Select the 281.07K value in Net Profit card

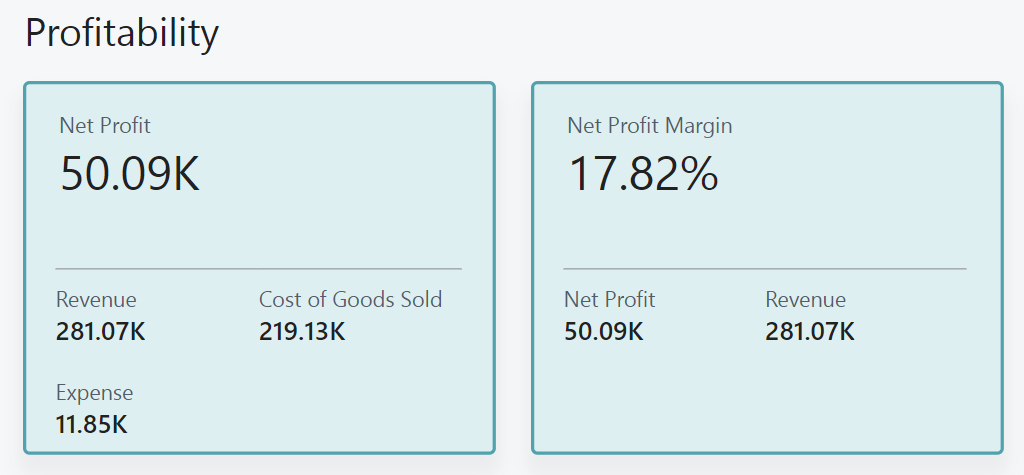pos(100,331)
